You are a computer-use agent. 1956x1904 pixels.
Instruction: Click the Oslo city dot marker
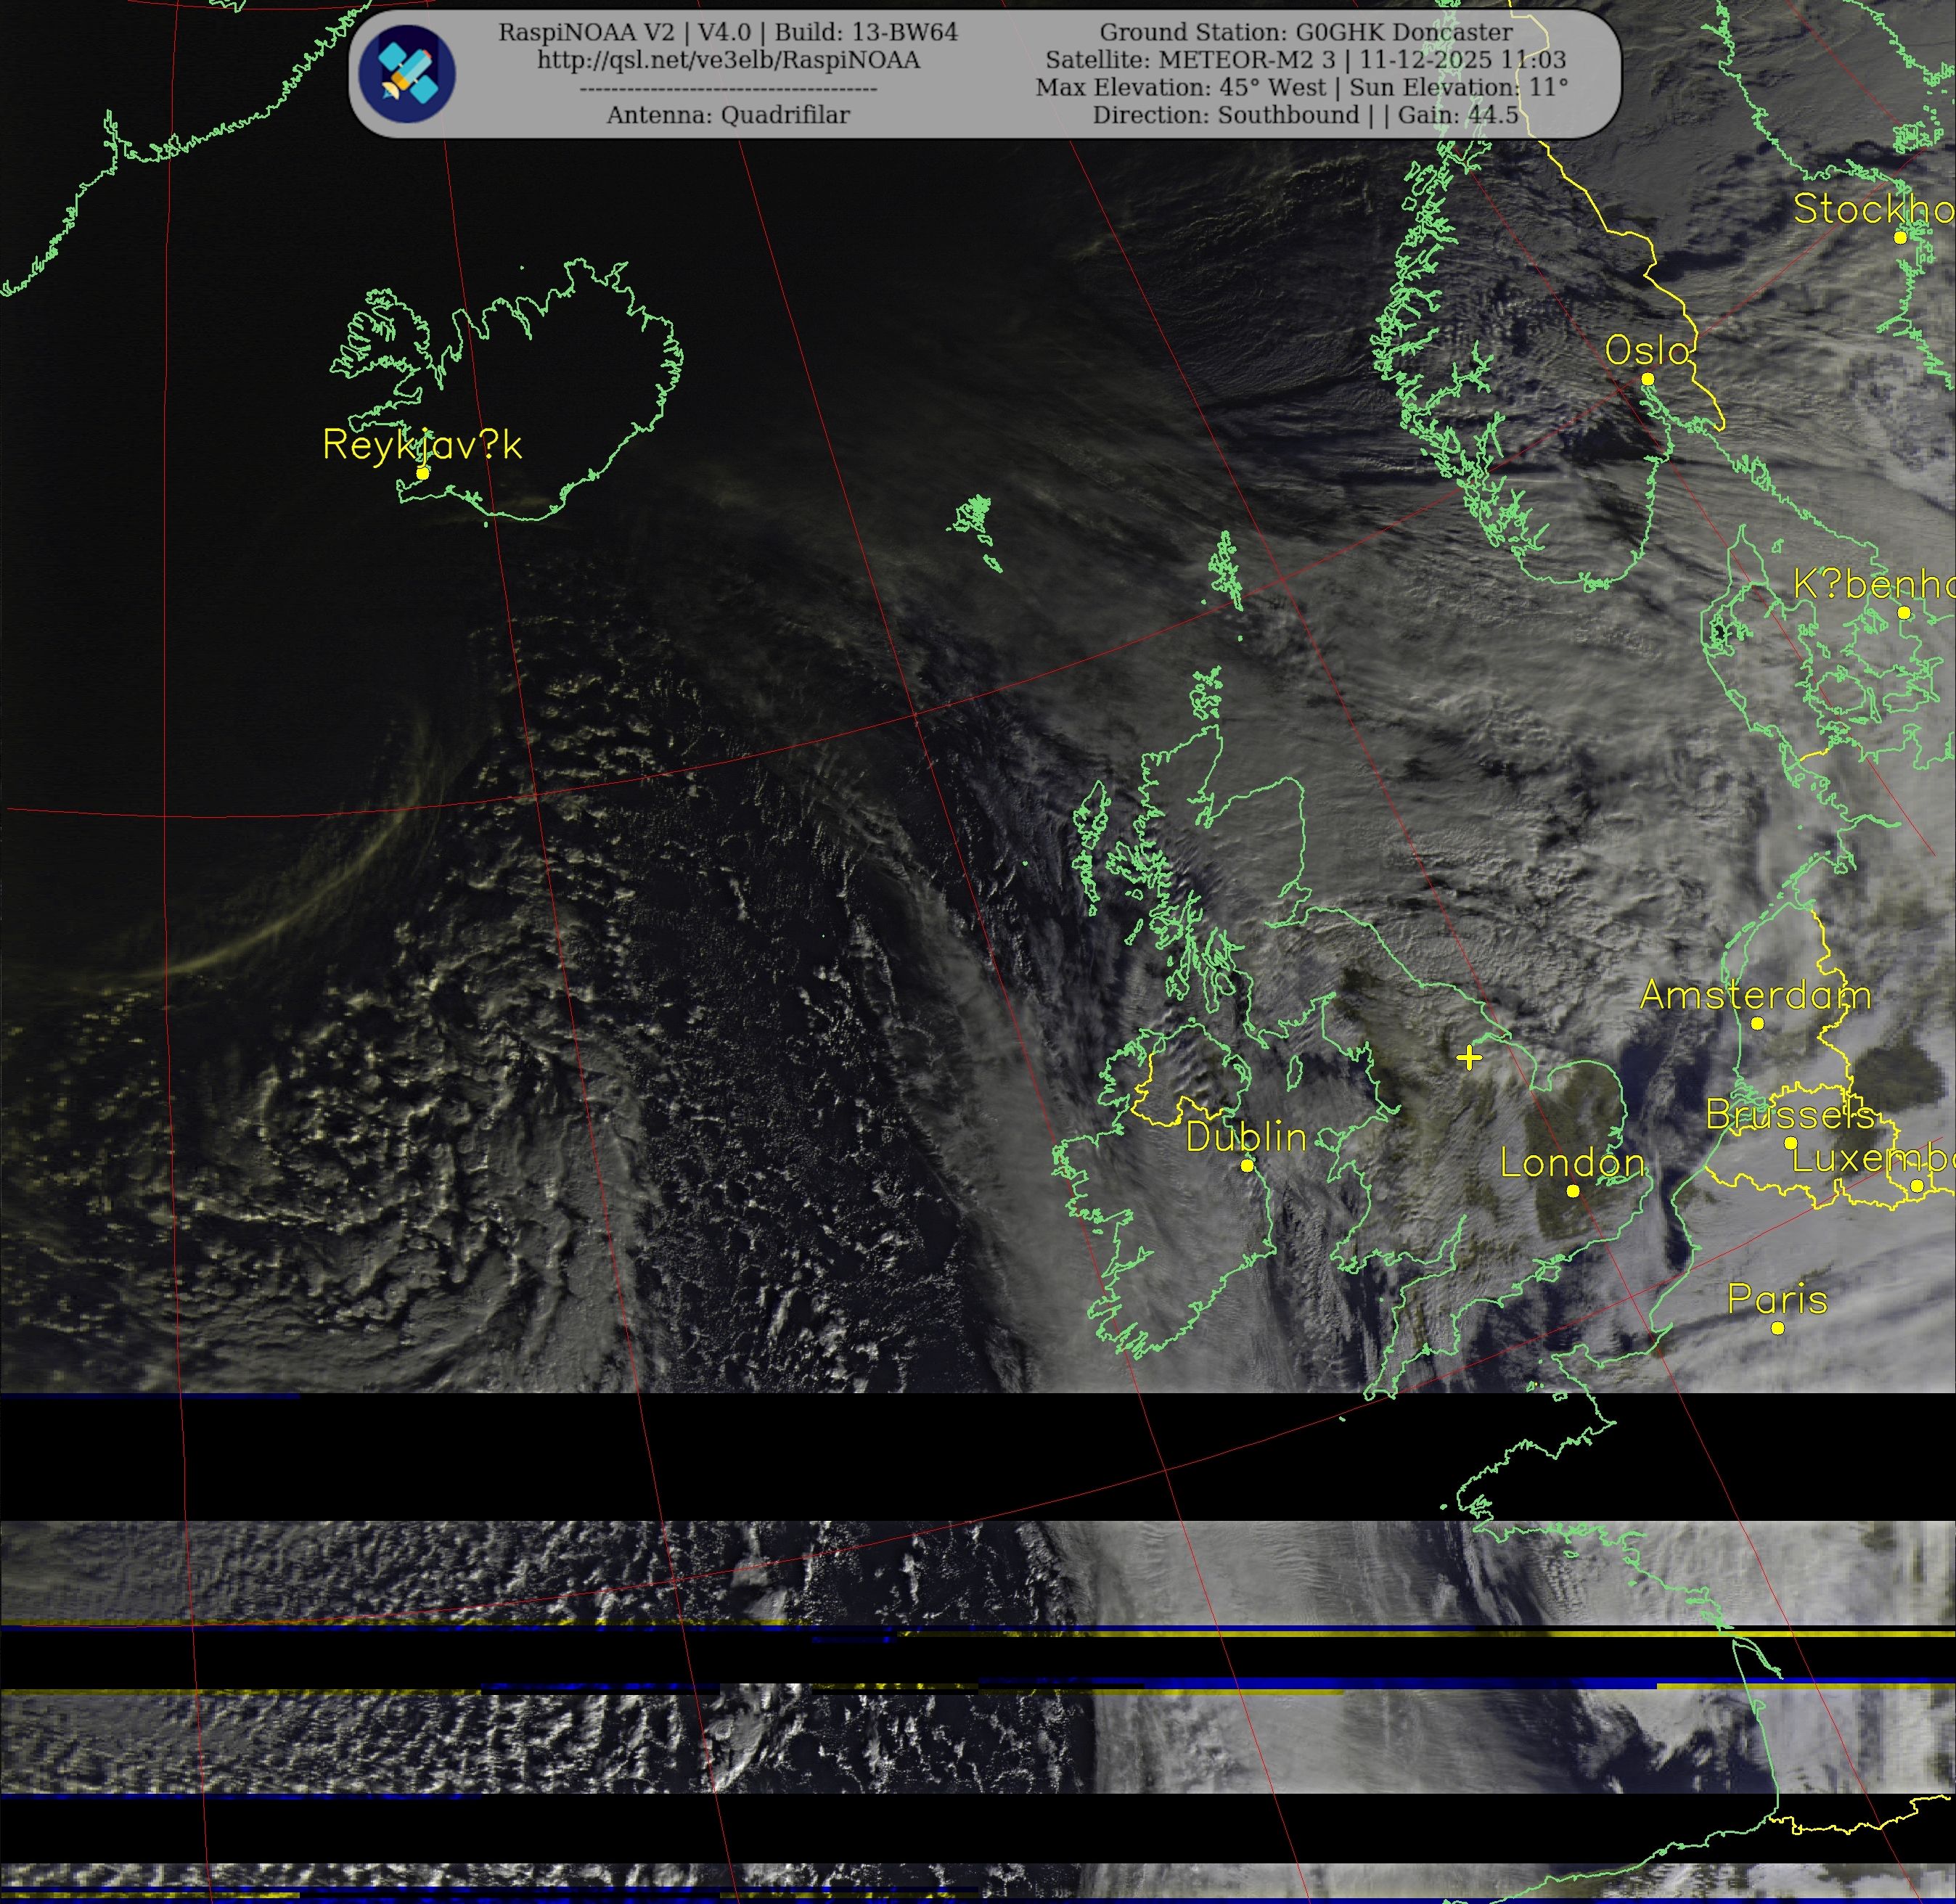point(1647,379)
